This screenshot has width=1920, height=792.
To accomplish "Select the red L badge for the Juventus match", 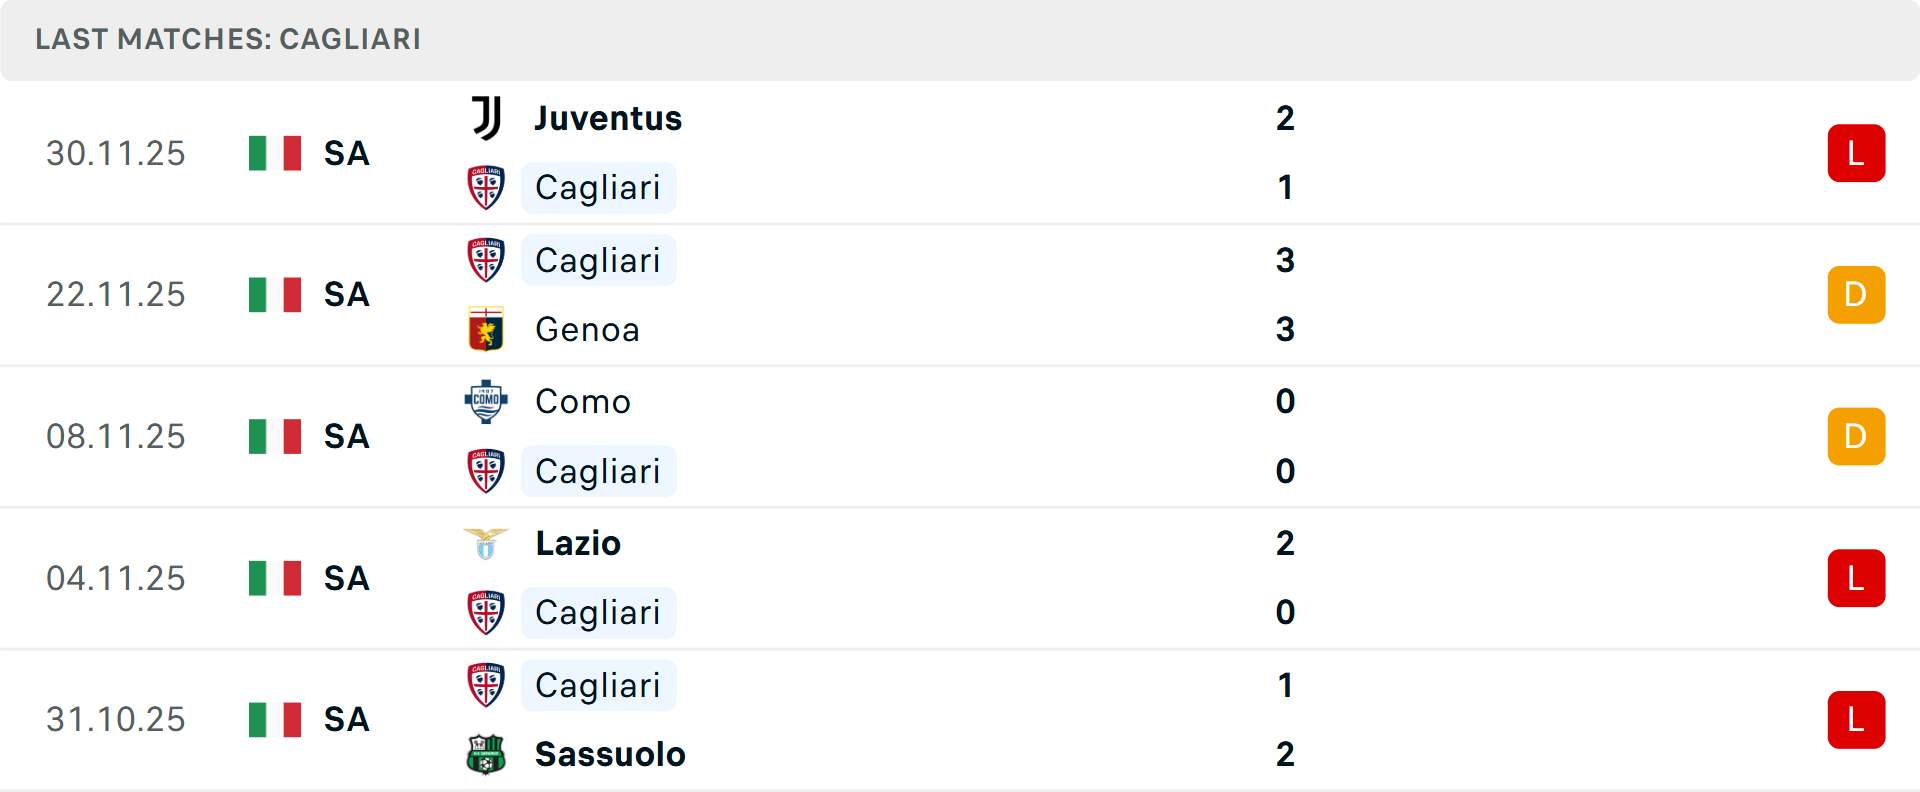I will point(1856,152).
